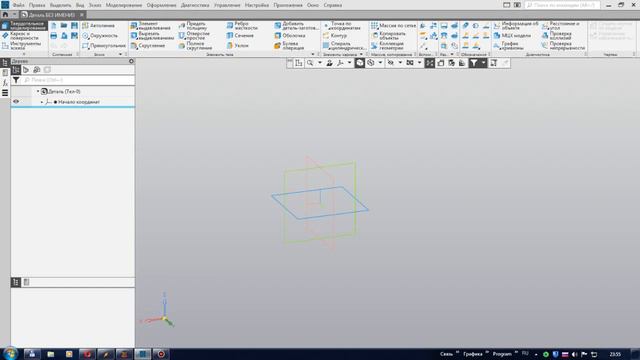Switch to Каркас и поверхности toolset
This screenshot has width=640, height=360.
[21, 36]
